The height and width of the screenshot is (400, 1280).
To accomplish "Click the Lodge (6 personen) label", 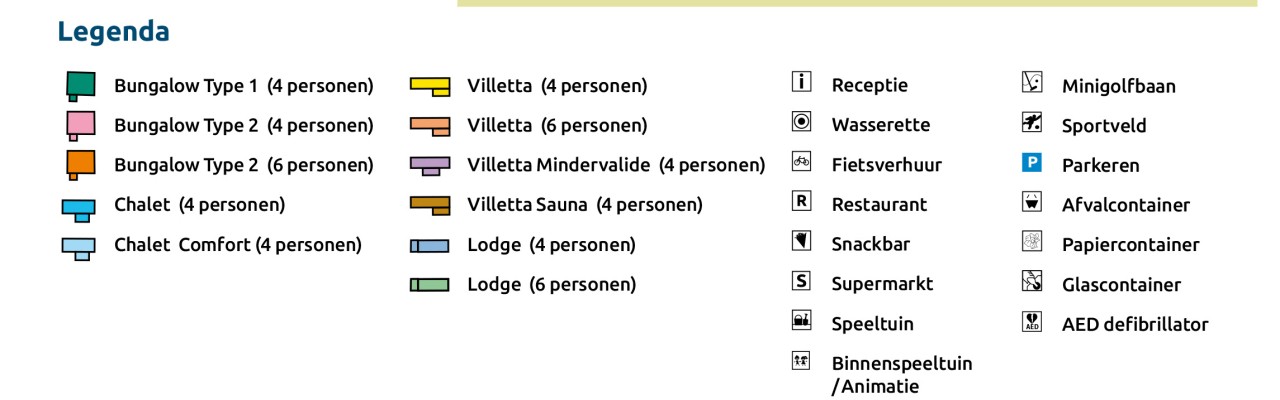I will 551,284.
